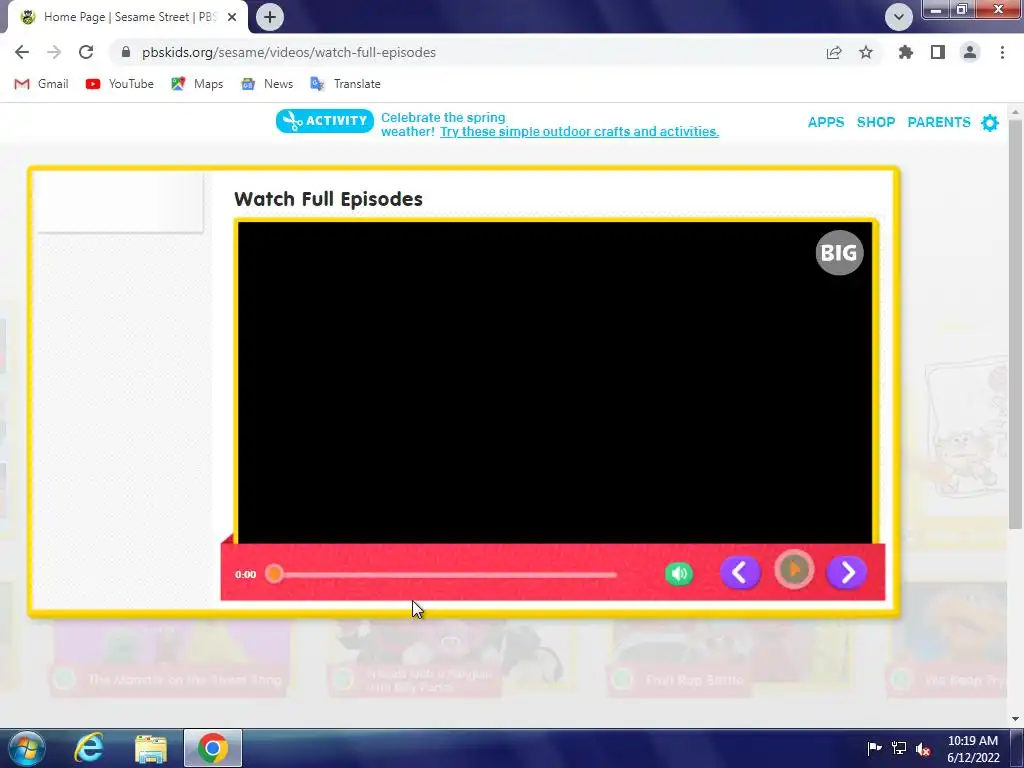Open the SHOP link
Image resolution: width=1024 pixels, height=768 pixels.
click(x=876, y=122)
